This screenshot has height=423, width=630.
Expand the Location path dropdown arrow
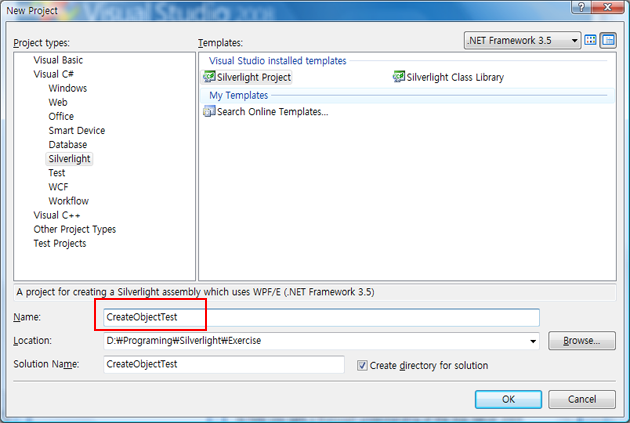[533, 341]
